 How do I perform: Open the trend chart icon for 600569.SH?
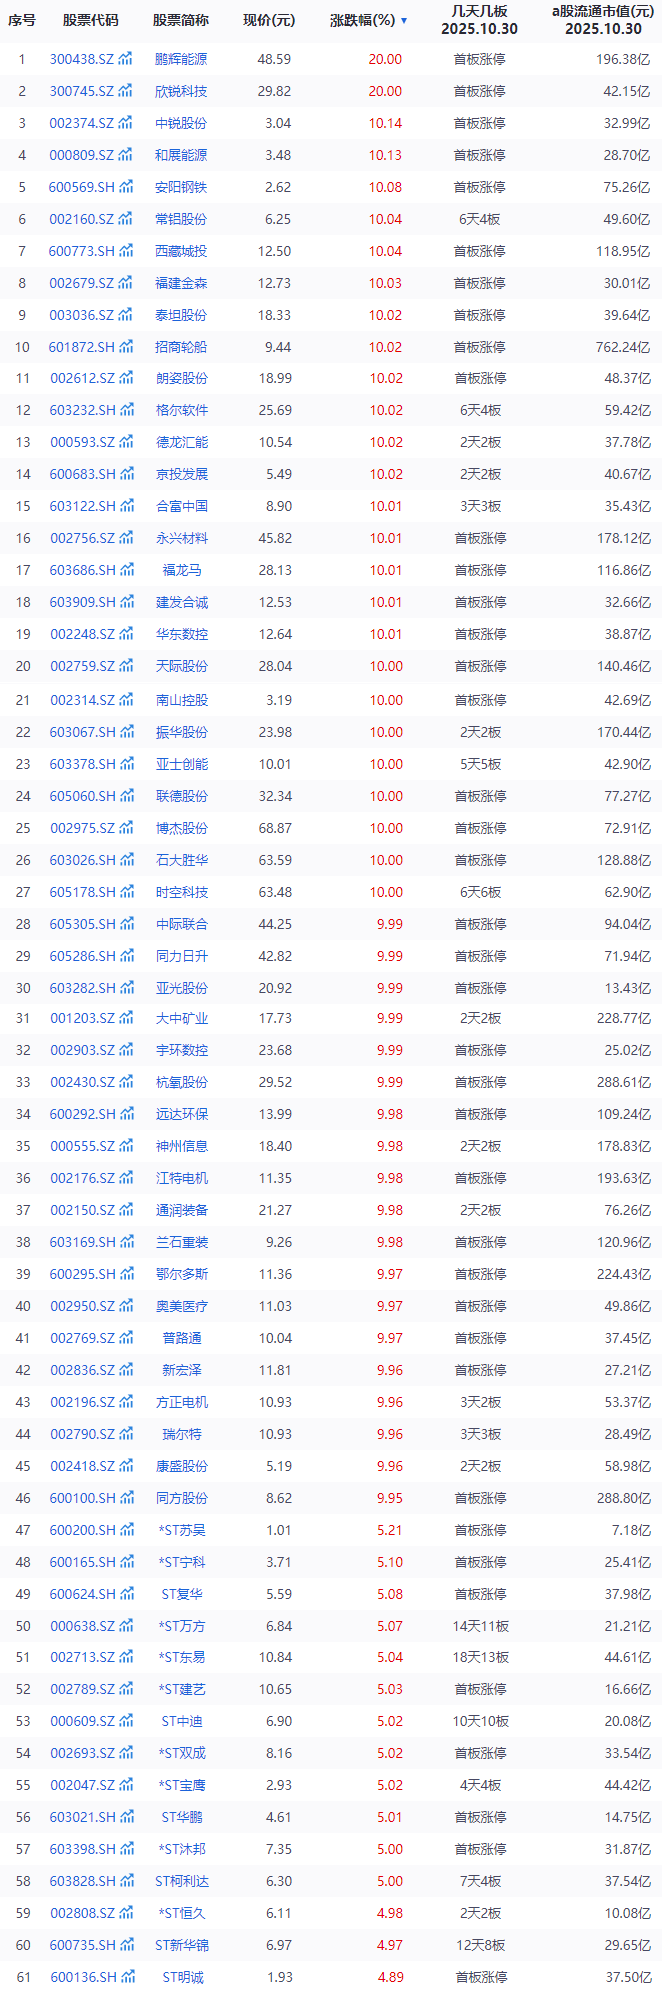[126, 187]
